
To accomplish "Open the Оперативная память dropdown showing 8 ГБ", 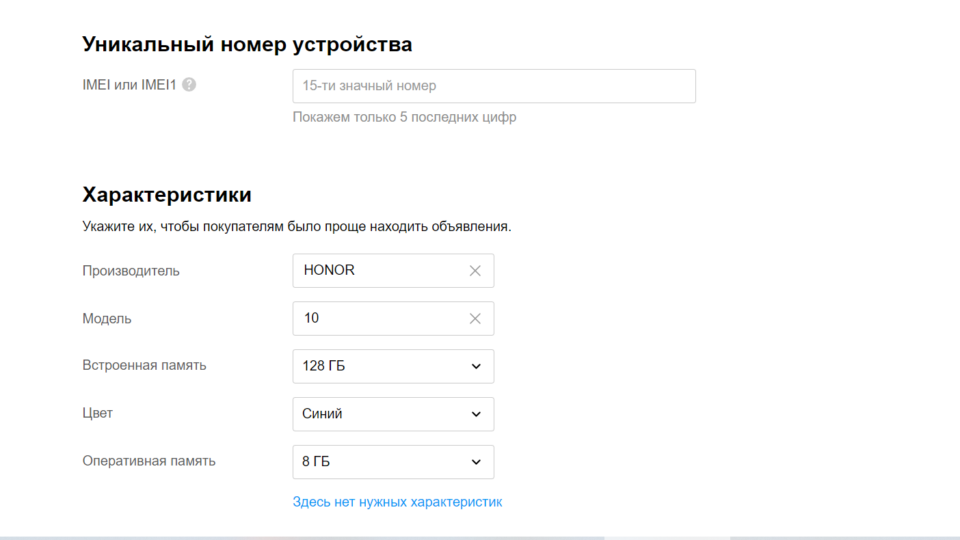I will (393, 462).
